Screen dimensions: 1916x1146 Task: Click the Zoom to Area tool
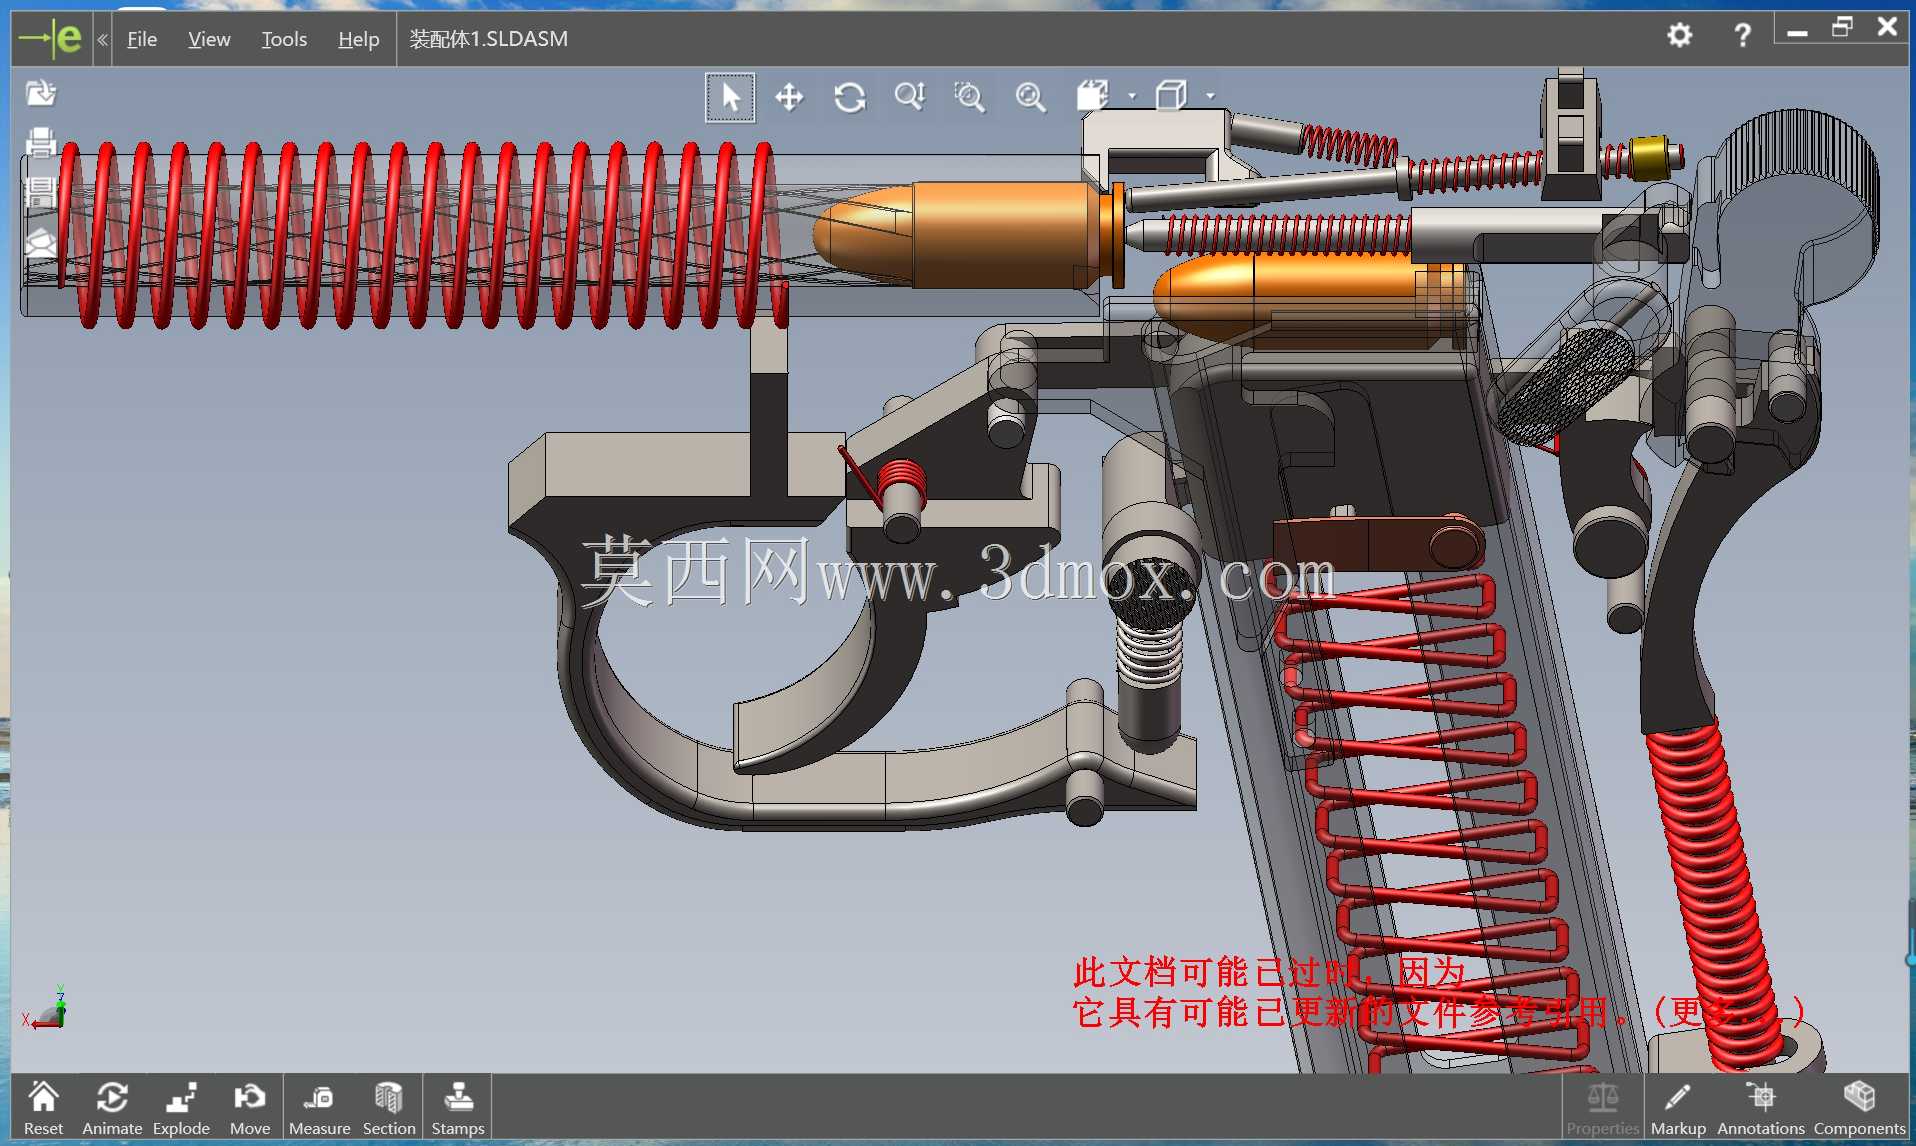(970, 97)
